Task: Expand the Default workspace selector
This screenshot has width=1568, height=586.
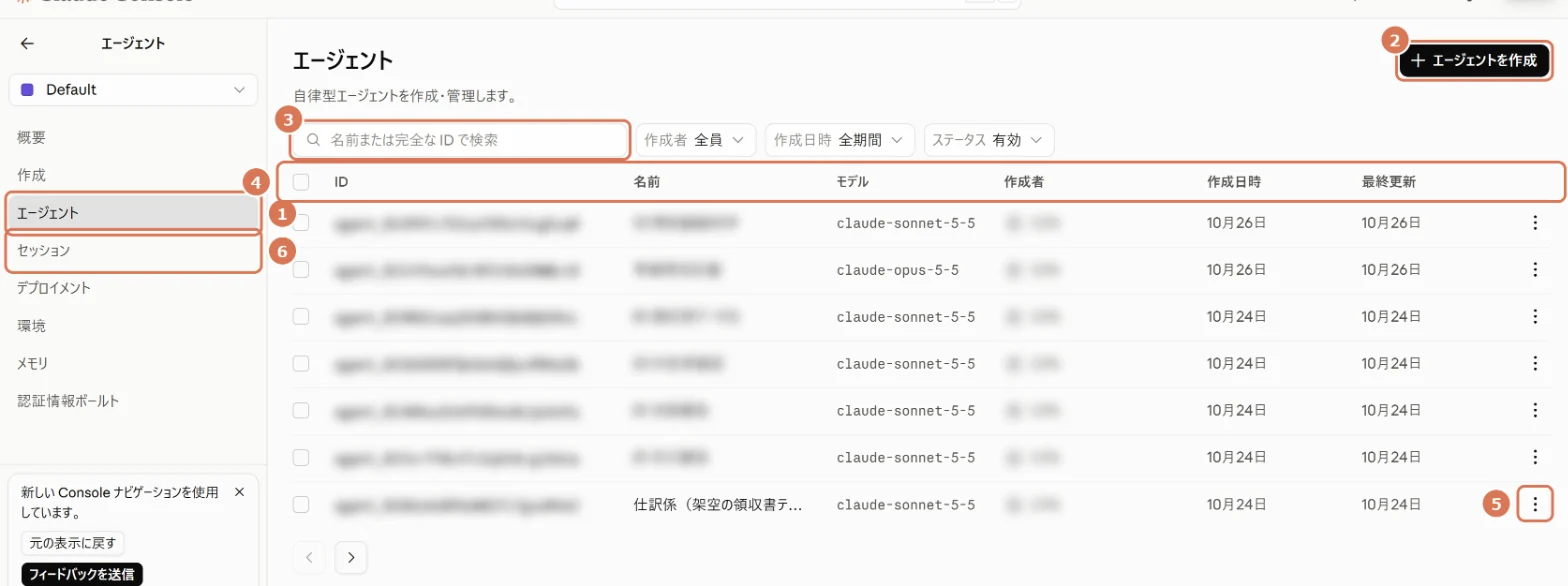Action: 133,89
